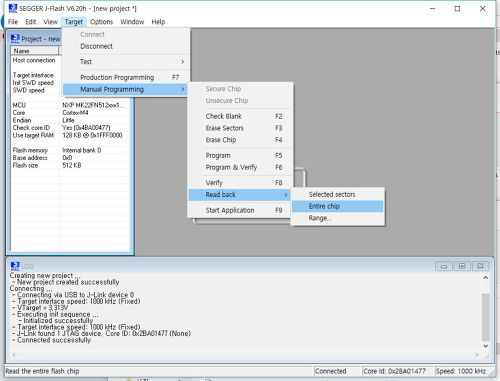The height and width of the screenshot is (381, 500).
Task: Select the SWD speed row
Action: (x=70, y=90)
